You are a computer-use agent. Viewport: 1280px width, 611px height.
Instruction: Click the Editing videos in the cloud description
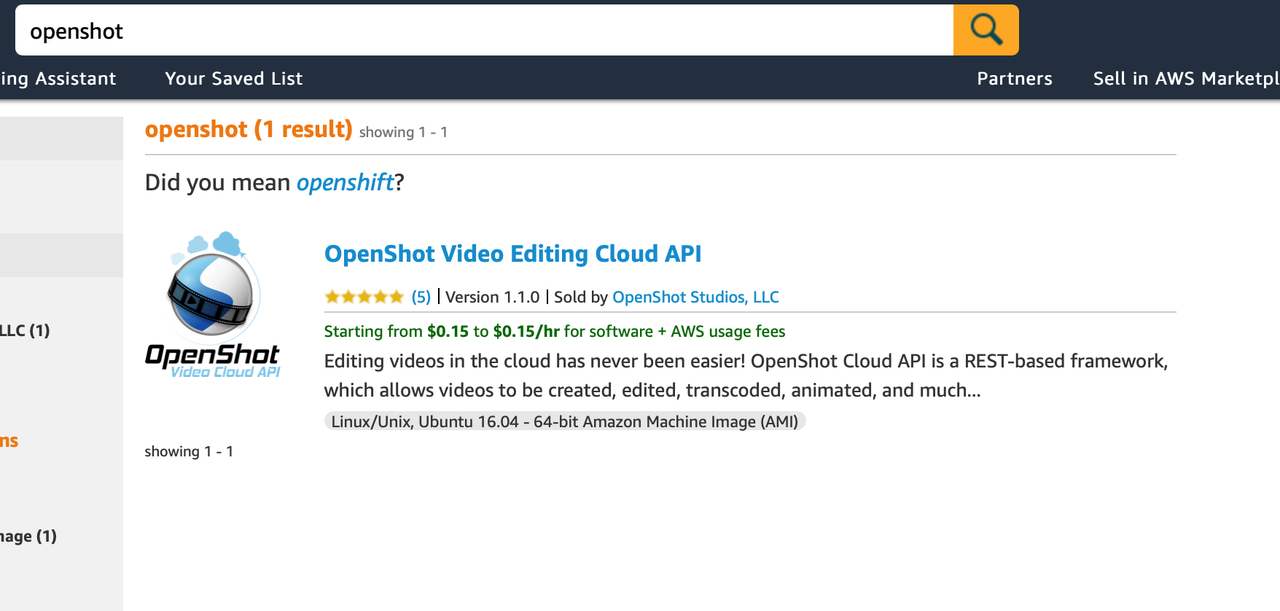(x=746, y=375)
